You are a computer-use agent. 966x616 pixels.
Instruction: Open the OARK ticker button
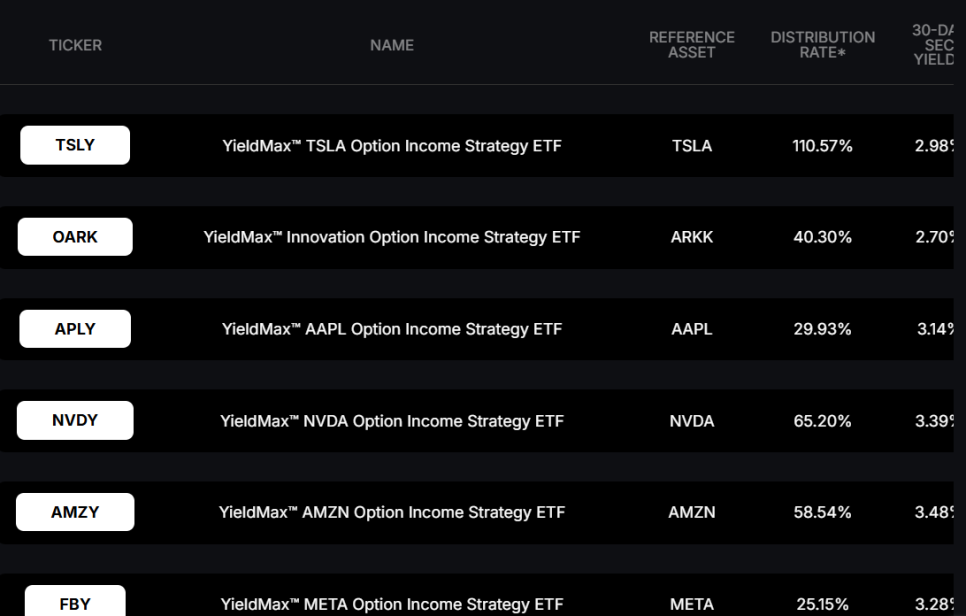coord(75,237)
